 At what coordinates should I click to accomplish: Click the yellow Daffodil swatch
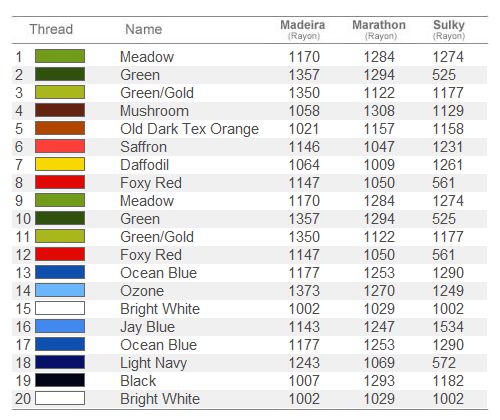pyautogui.click(x=60, y=164)
